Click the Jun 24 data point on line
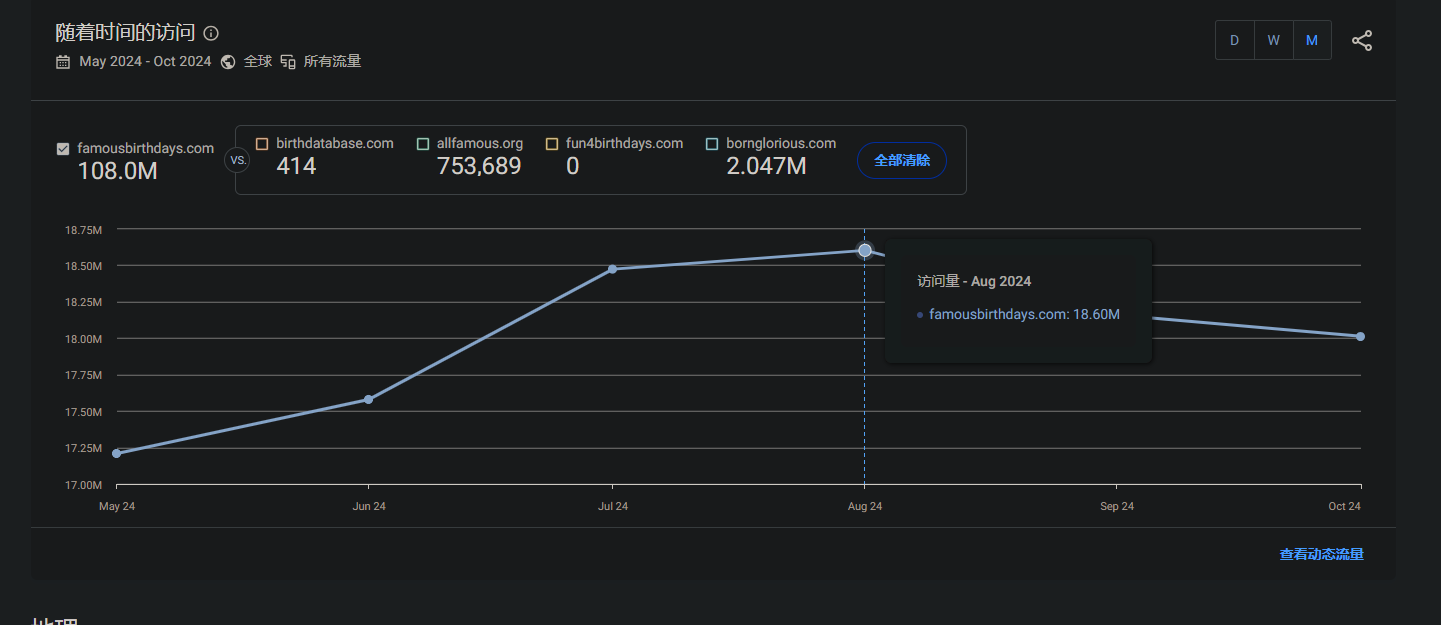The width and height of the screenshot is (1441, 625). point(369,399)
